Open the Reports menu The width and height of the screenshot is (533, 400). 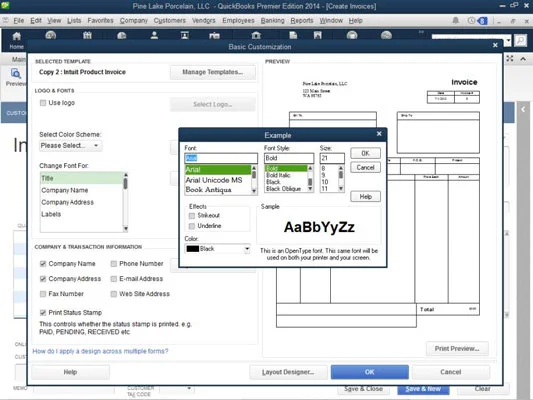point(302,20)
